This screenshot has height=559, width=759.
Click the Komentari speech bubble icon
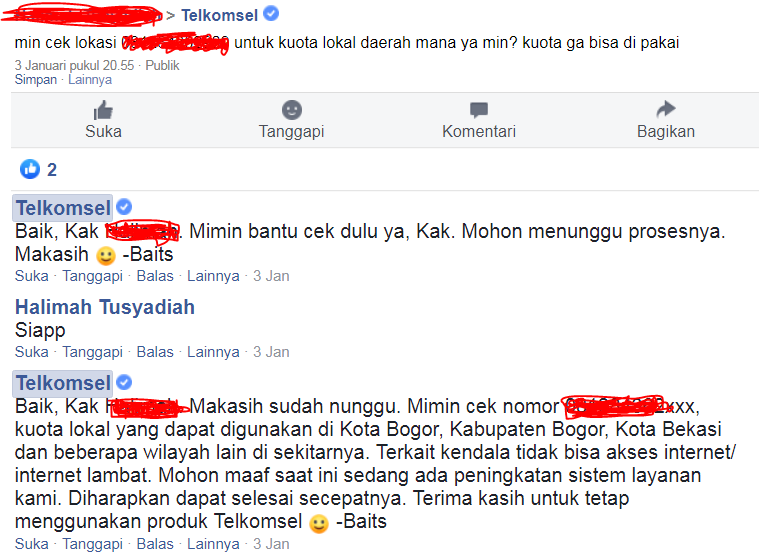click(x=479, y=110)
